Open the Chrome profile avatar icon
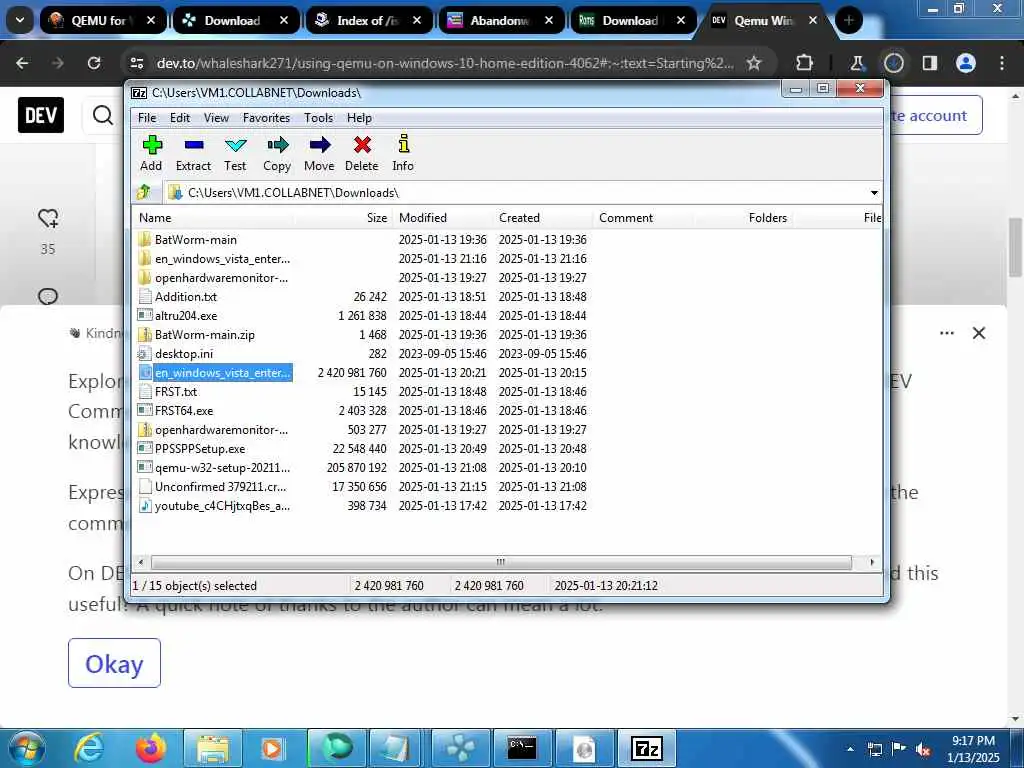 (x=965, y=63)
